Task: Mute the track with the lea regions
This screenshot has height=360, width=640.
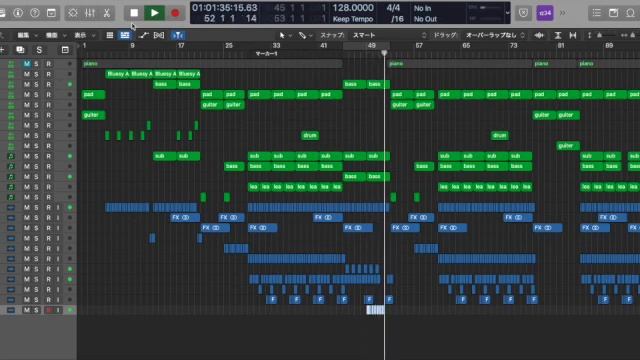Action: click(x=27, y=187)
